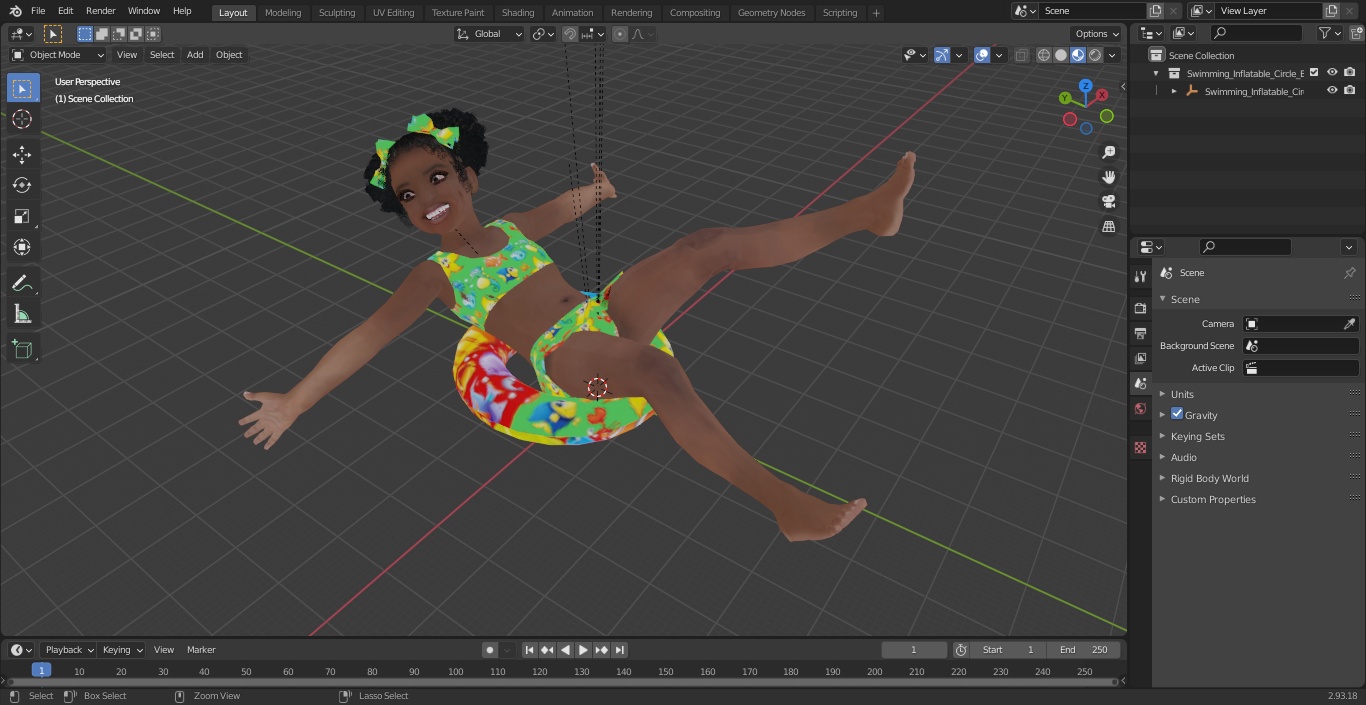Switch to Wireframe viewport shading

[x=1044, y=55]
